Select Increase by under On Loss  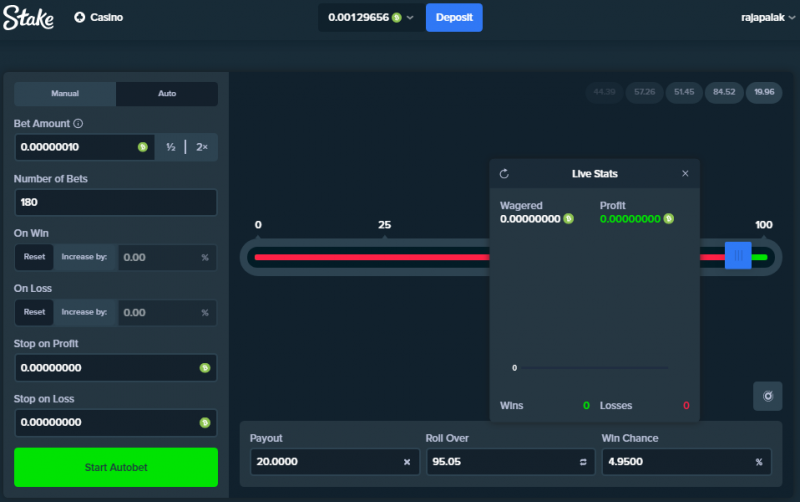[84, 312]
